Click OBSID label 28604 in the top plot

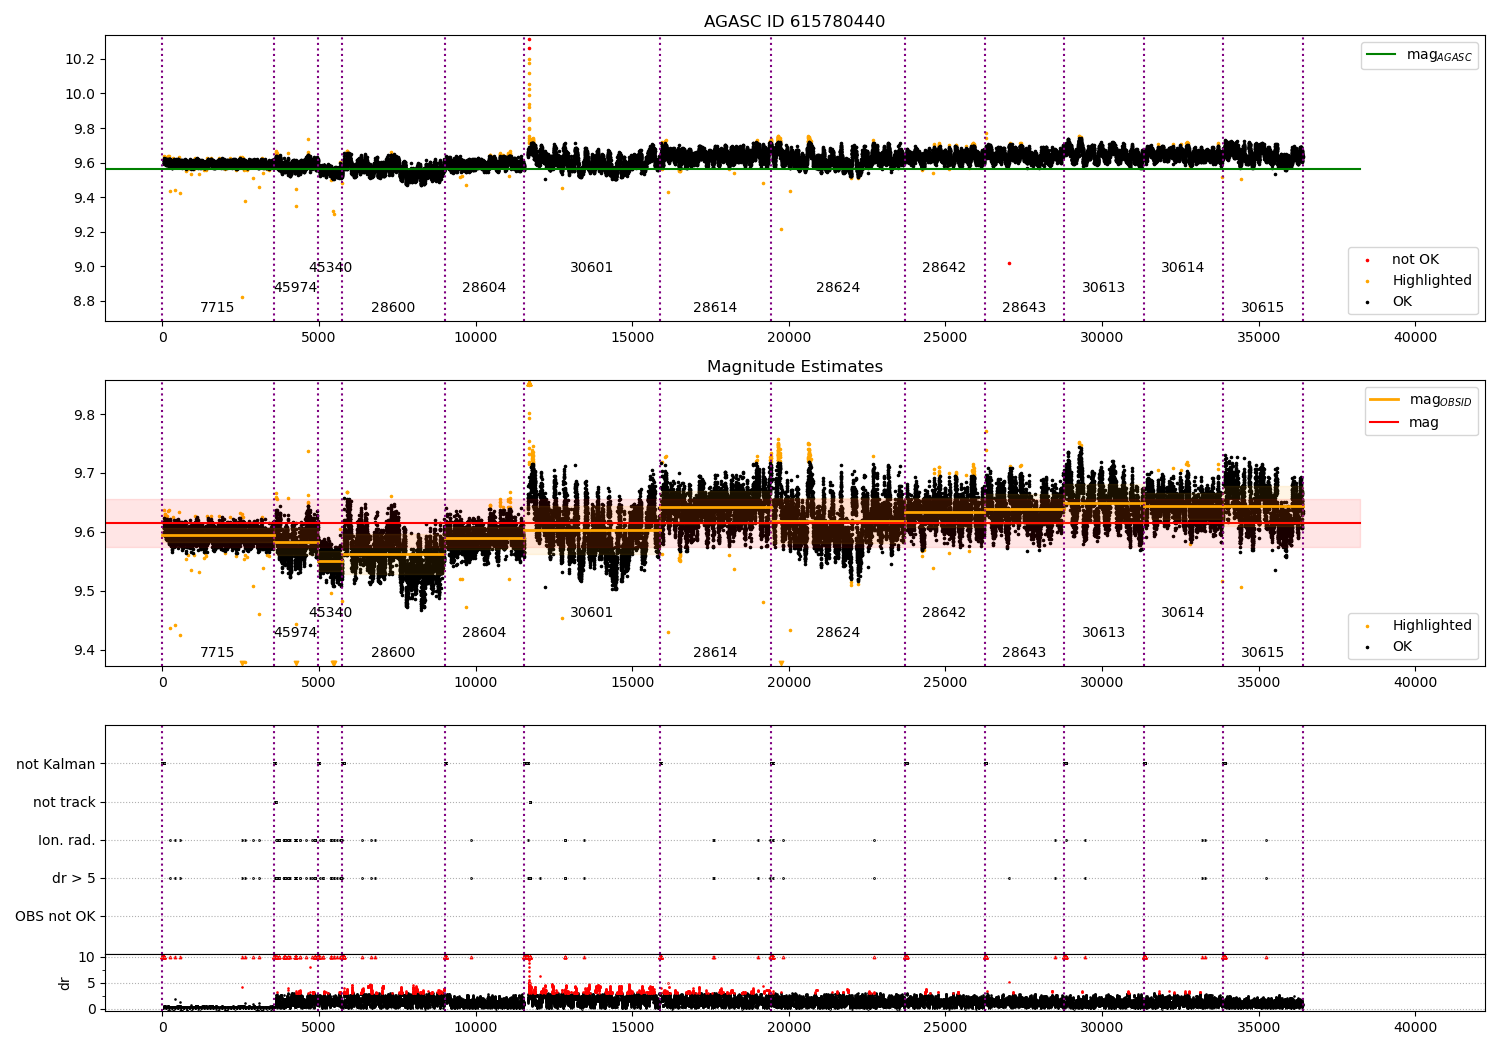484,288
